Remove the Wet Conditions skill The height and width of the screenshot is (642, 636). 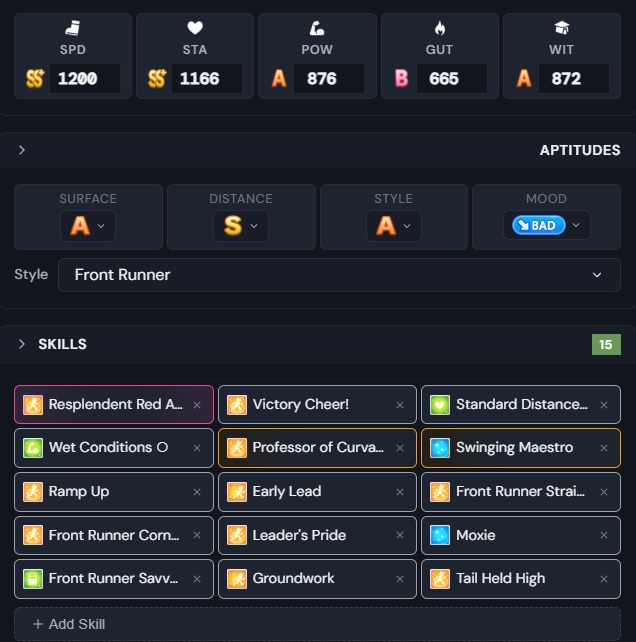[197, 448]
